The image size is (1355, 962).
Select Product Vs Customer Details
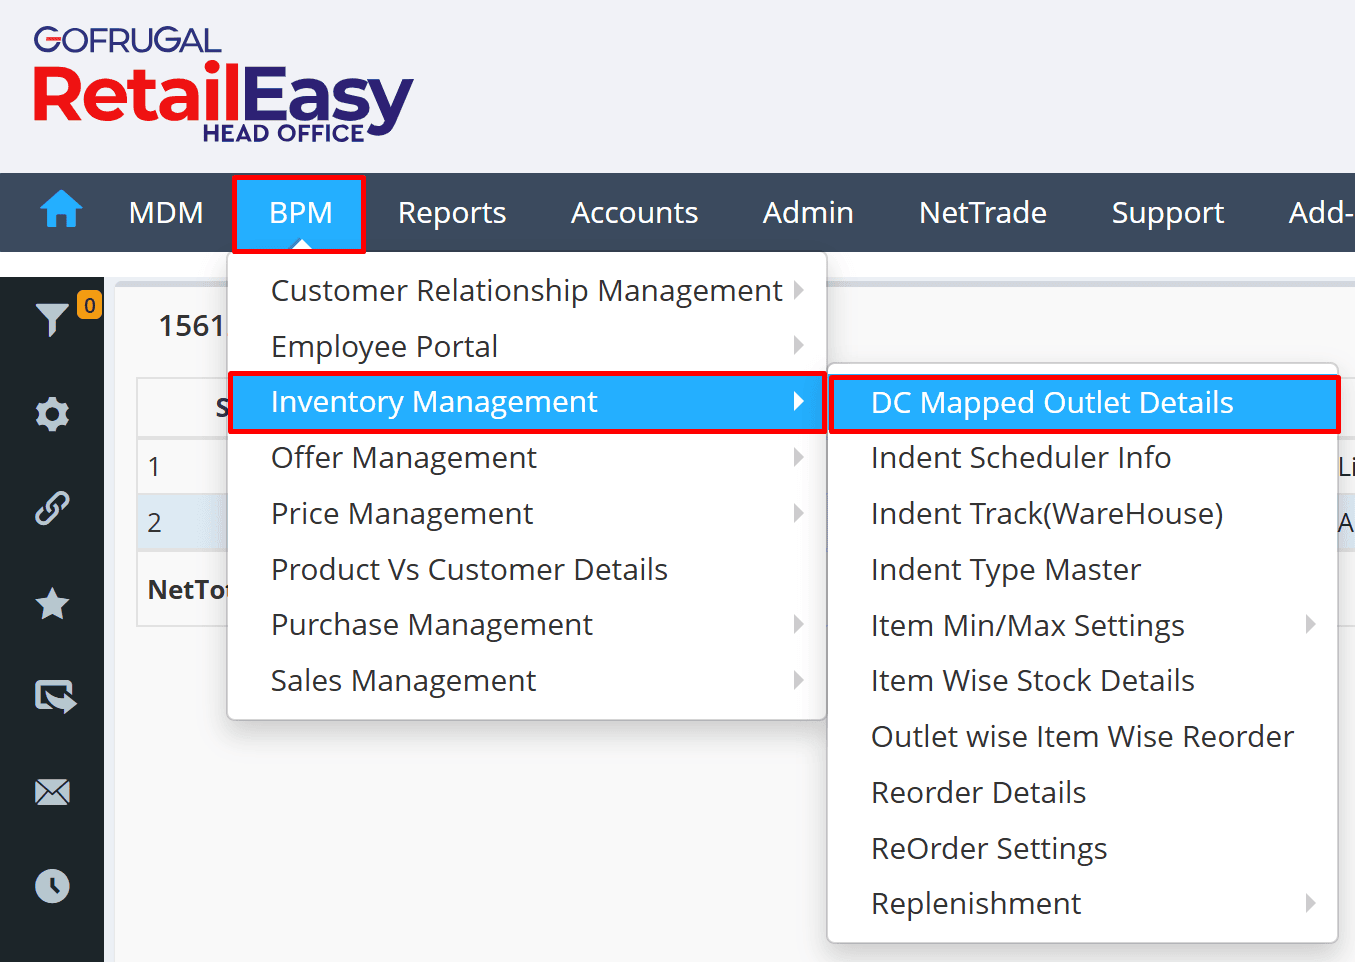[x=469, y=570]
